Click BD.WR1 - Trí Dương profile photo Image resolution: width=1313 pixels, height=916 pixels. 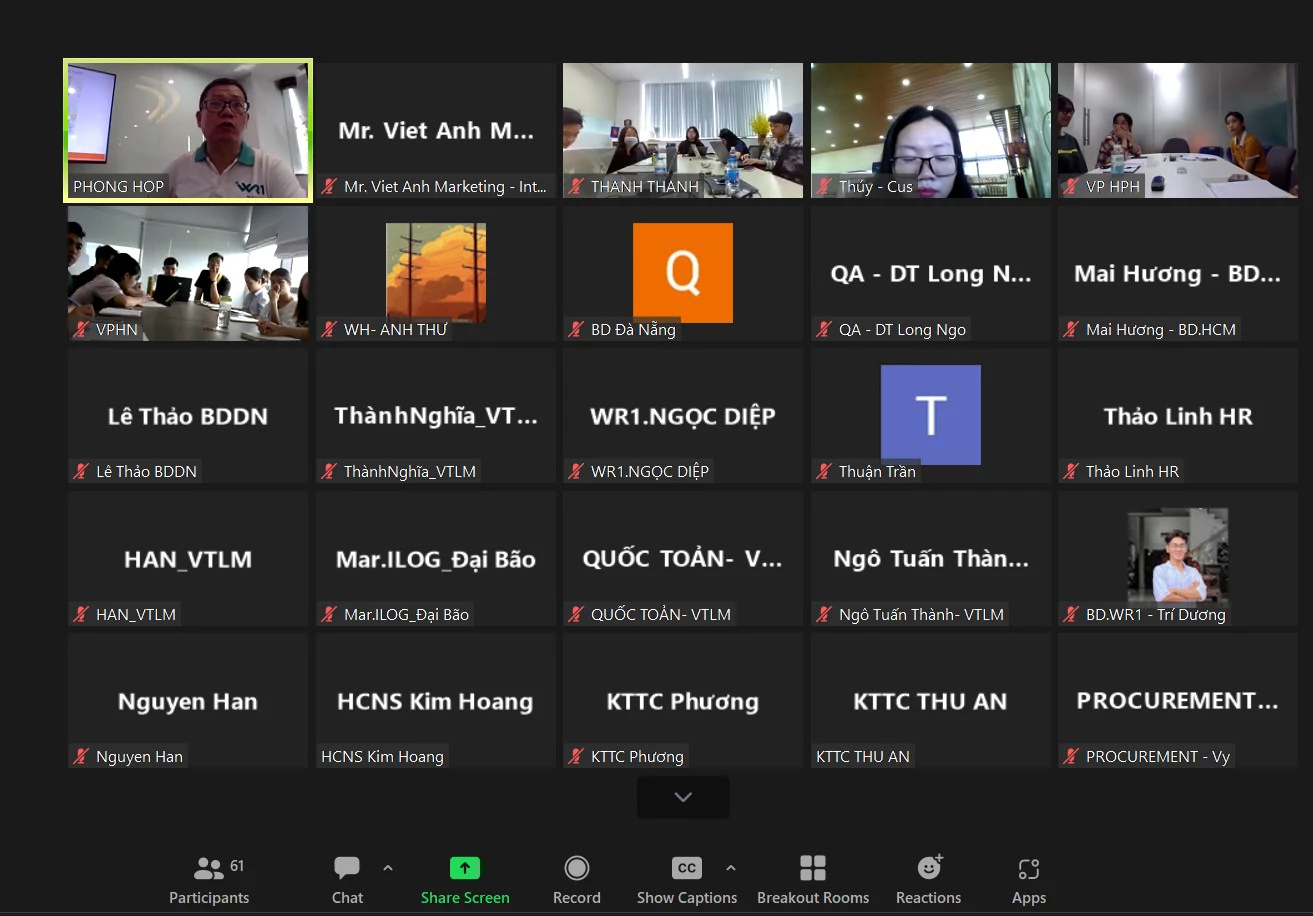click(1178, 556)
